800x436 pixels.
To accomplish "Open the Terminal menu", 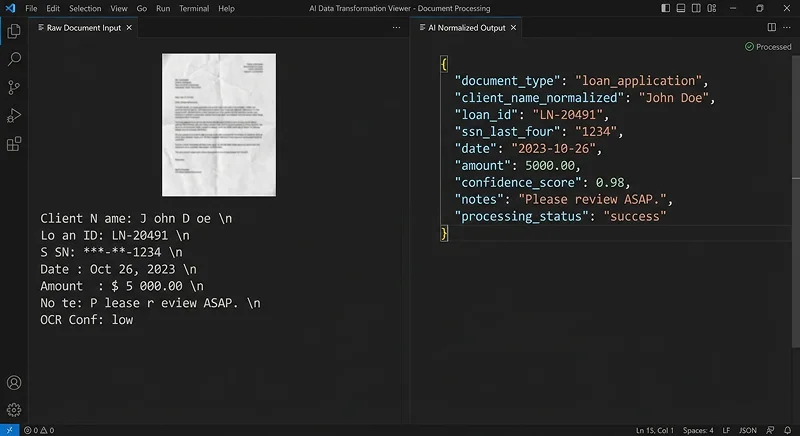I will pos(194,8).
